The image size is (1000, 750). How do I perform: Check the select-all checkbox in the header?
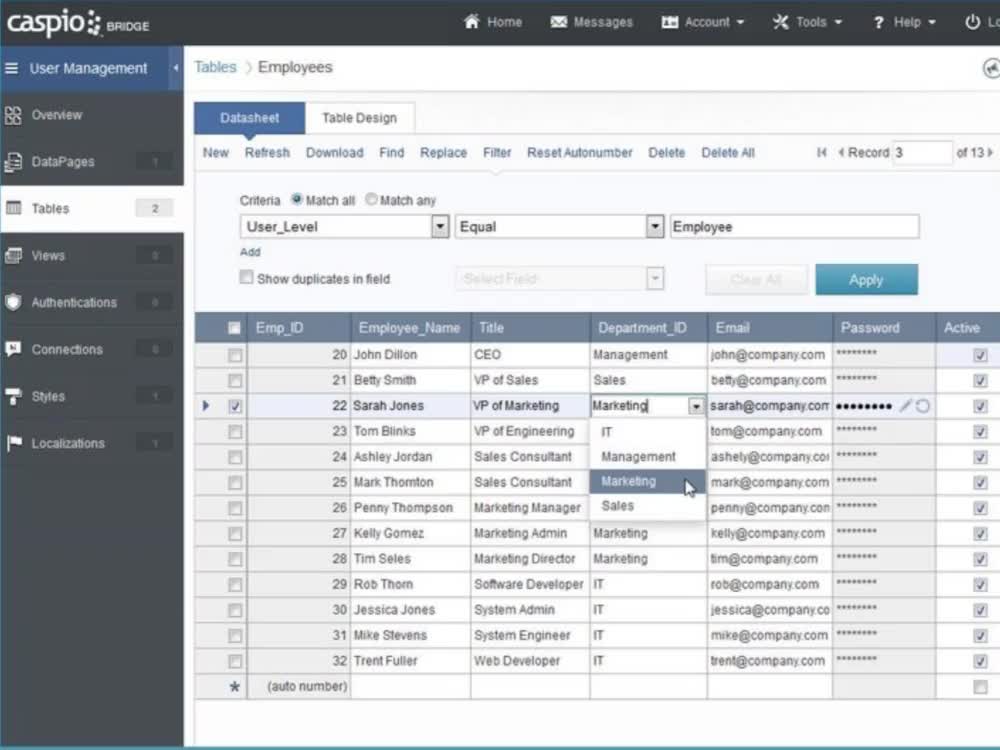[x=233, y=327]
